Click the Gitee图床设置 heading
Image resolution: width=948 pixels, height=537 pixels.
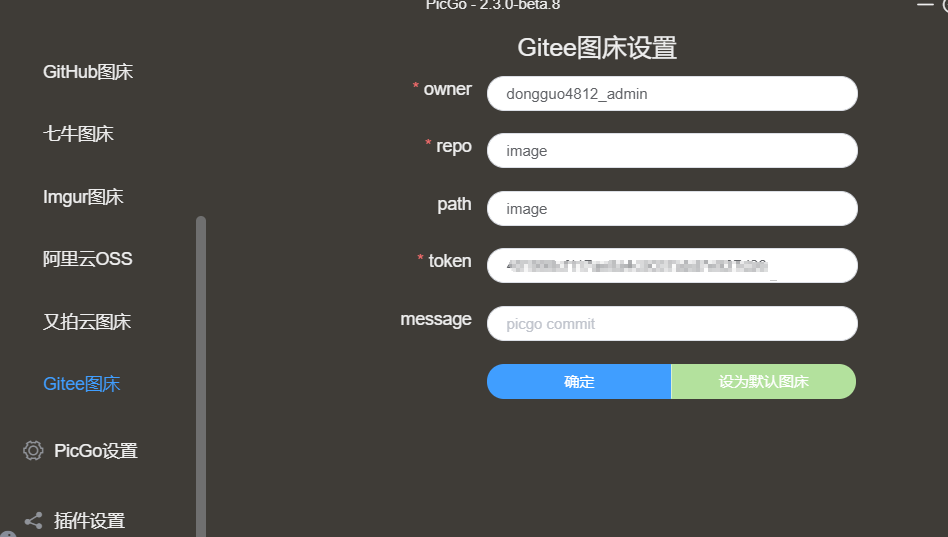click(x=597, y=48)
